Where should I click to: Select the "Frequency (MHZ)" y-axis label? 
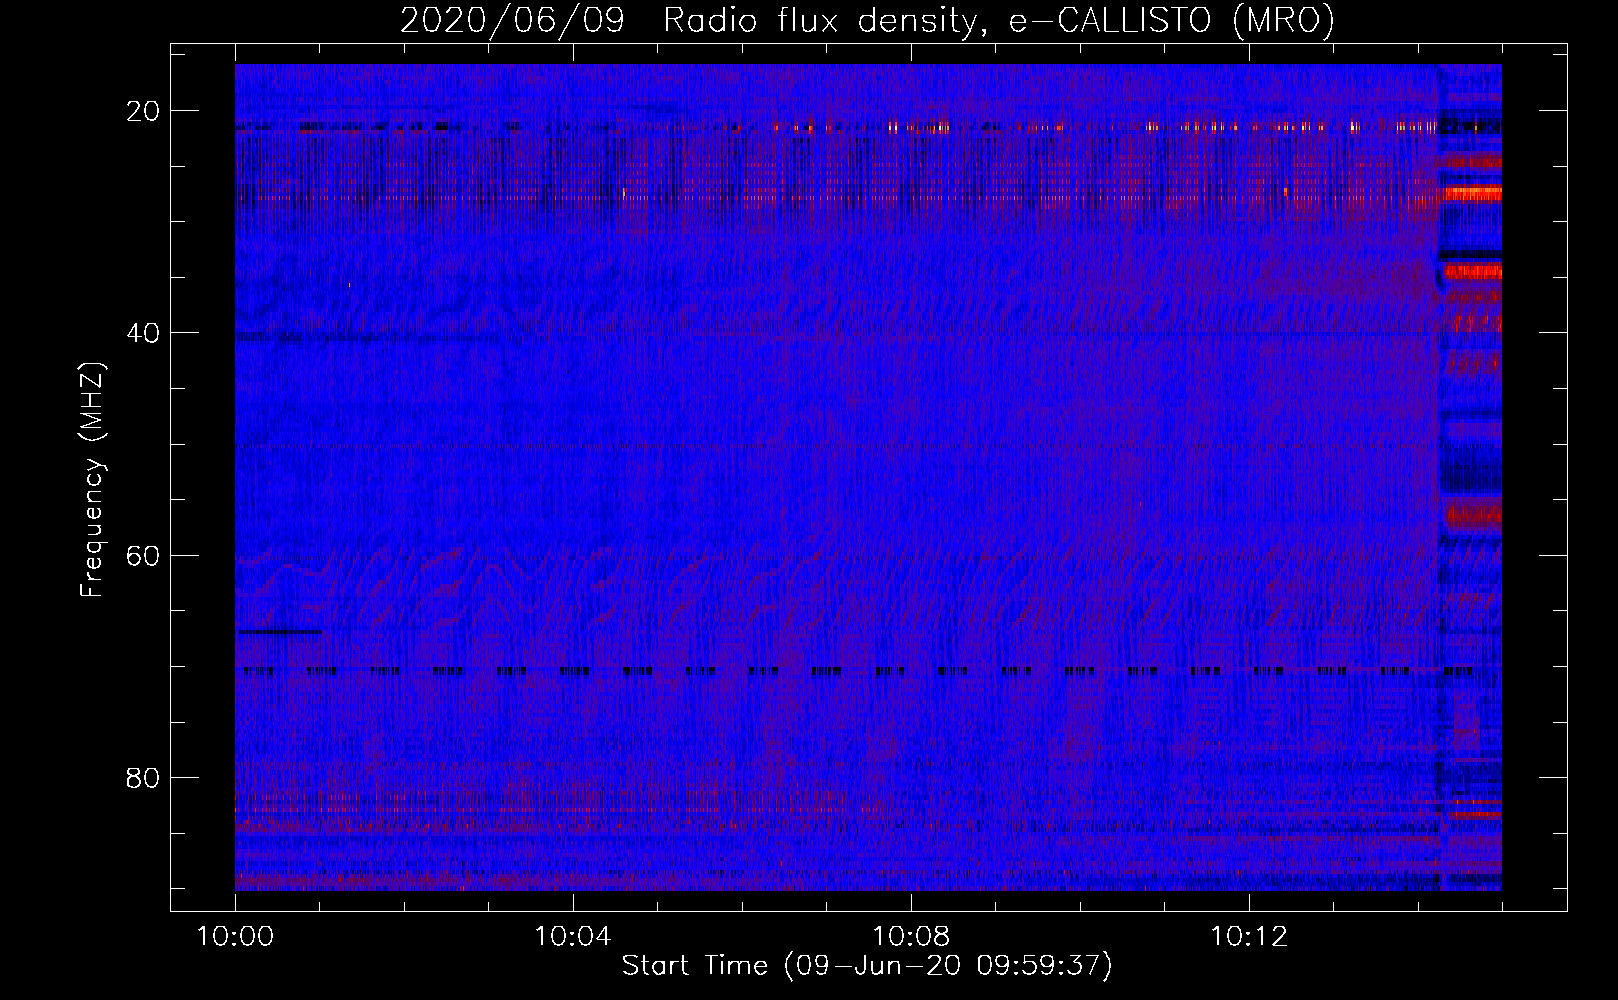[x=92, y=479]
